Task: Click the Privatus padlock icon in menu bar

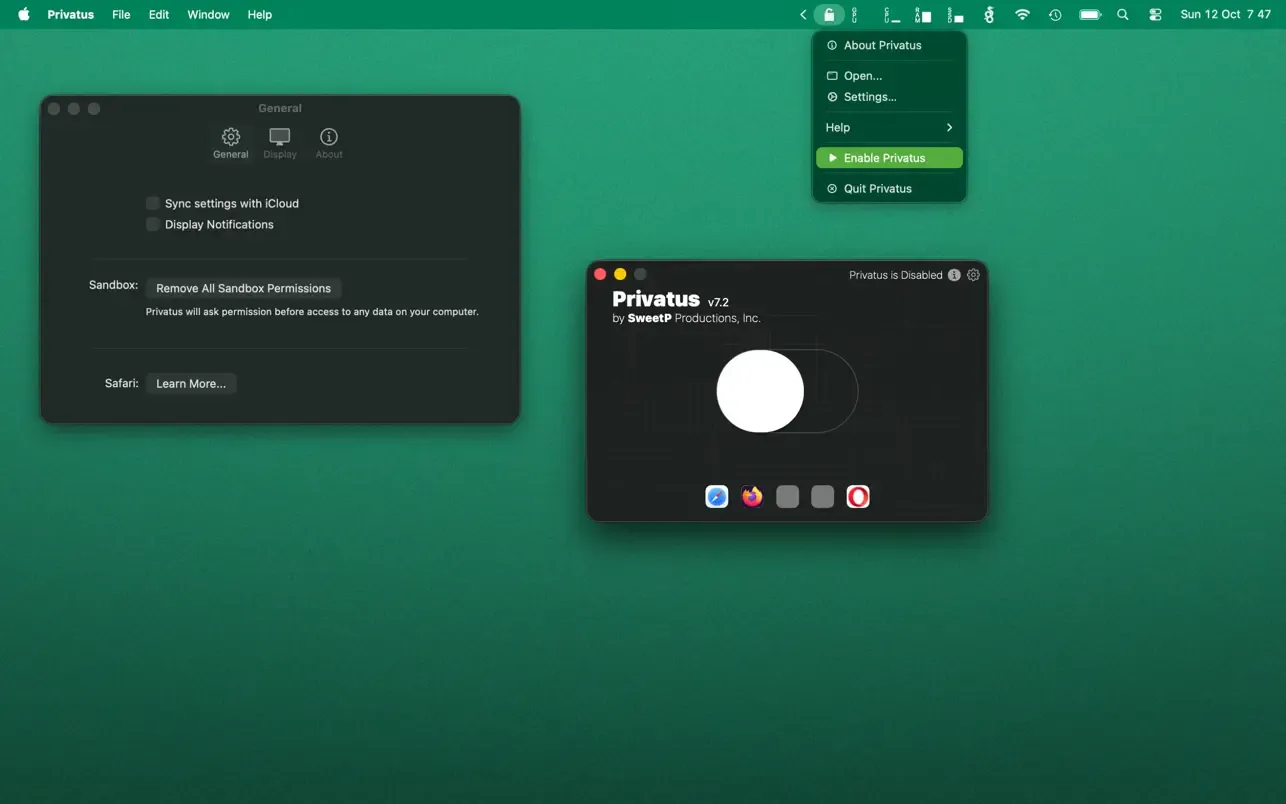Action: (829, 15)
